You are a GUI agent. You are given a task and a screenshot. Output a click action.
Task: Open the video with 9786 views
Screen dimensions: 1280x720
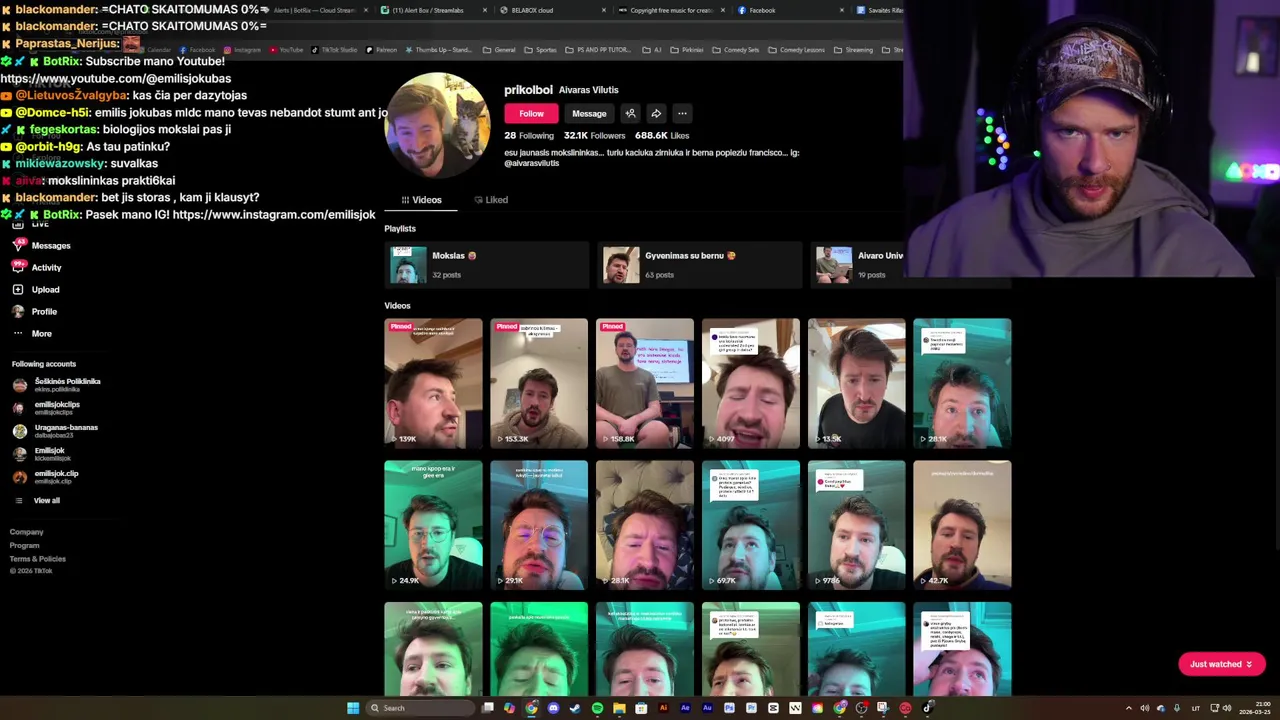(857, 525)
